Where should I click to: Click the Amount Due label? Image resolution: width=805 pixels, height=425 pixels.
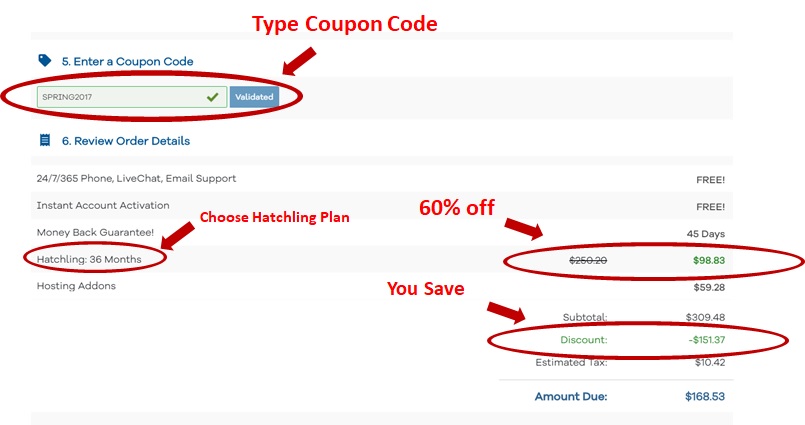[x=570, y=396]
